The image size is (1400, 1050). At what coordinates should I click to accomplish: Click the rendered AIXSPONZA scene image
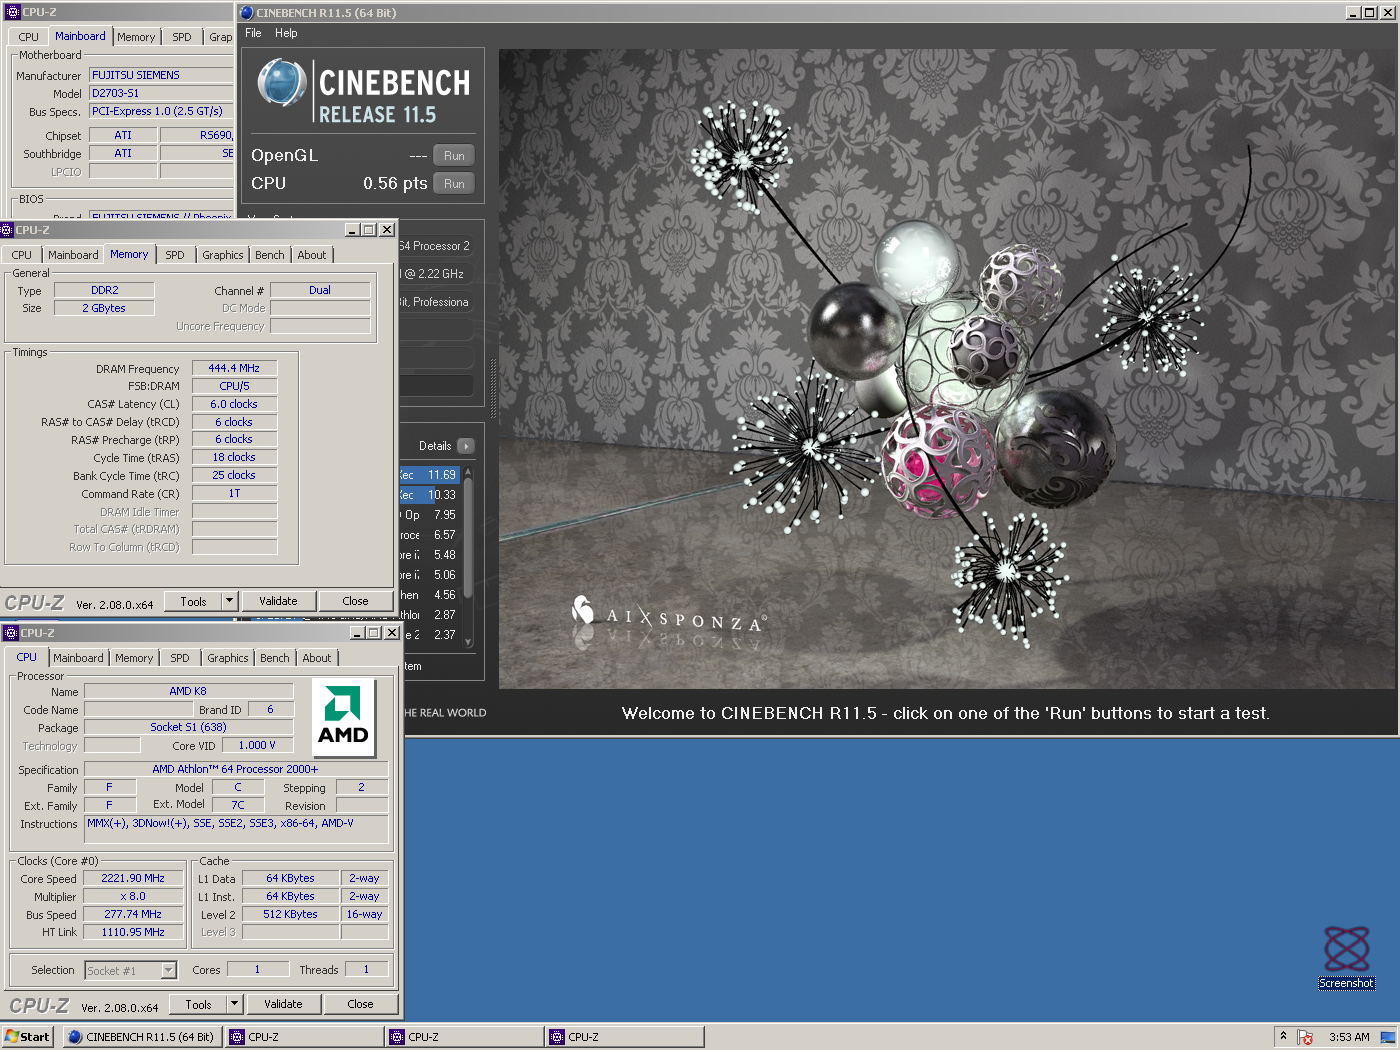click(946, 369)
